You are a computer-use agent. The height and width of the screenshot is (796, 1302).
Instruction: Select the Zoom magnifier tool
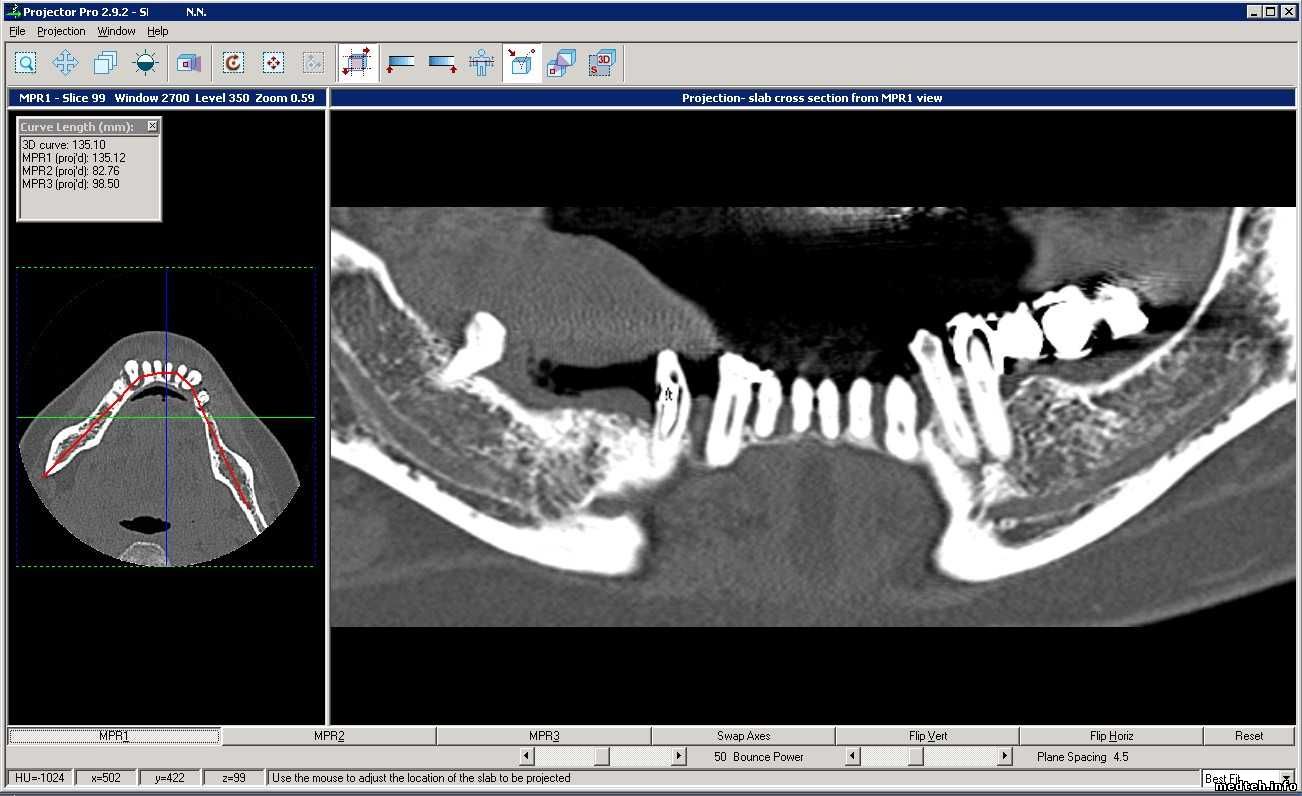[26, 64]
